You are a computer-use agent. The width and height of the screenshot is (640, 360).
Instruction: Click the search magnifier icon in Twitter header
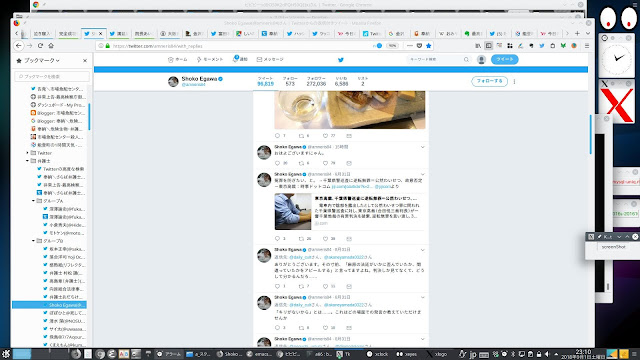pyautogui.click(x=466, y=60)
